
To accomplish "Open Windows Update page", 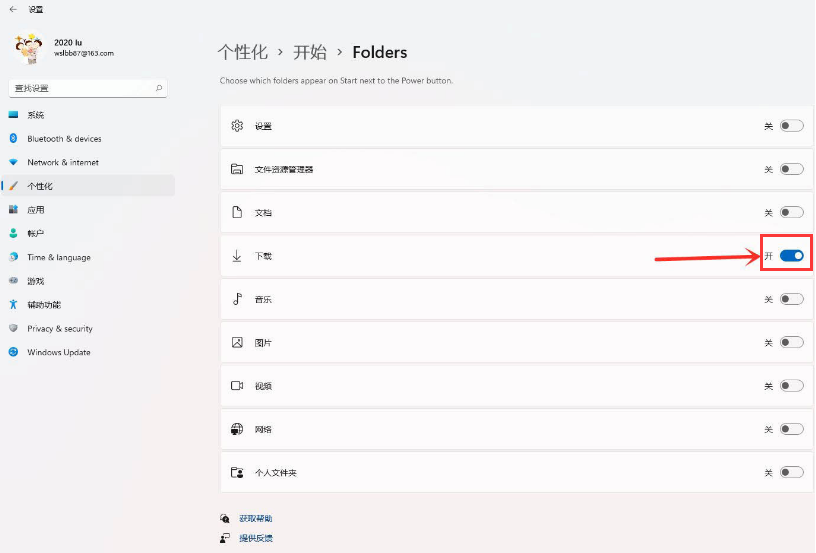I will pos(88,352).
